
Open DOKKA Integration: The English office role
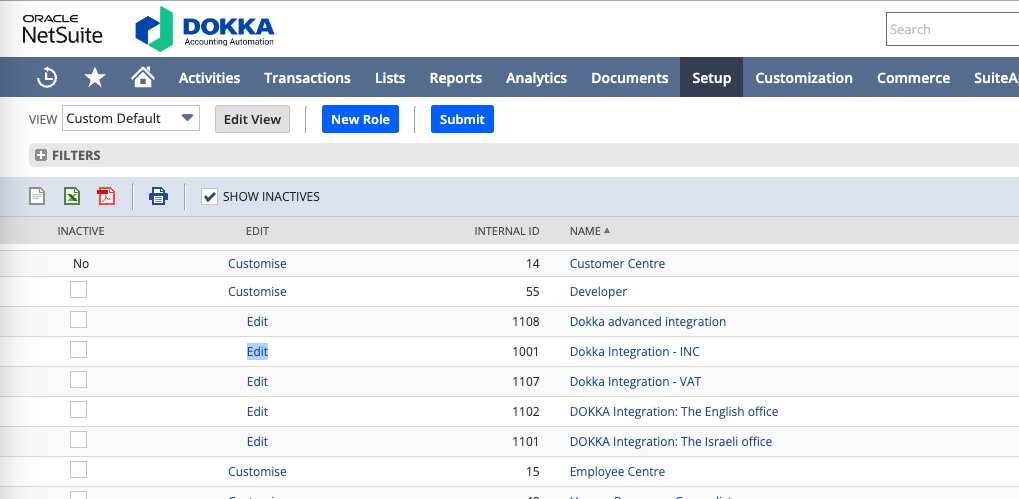pos(674,411)
